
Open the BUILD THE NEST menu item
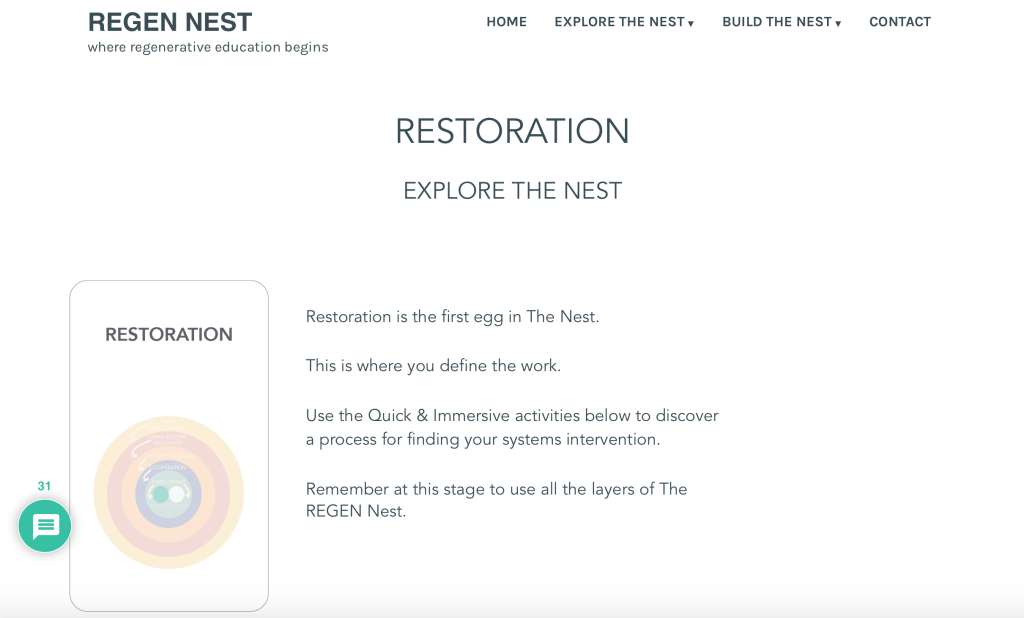coord(776,22)
